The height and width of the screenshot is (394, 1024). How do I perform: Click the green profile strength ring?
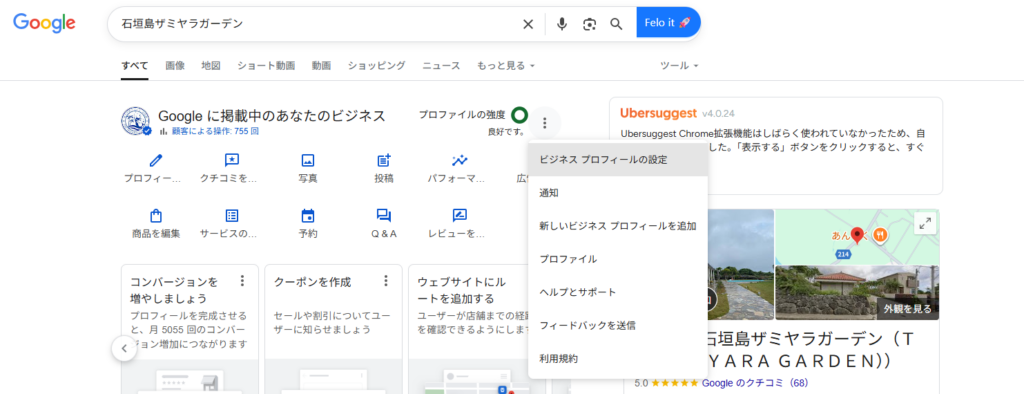tap(519, 115)
